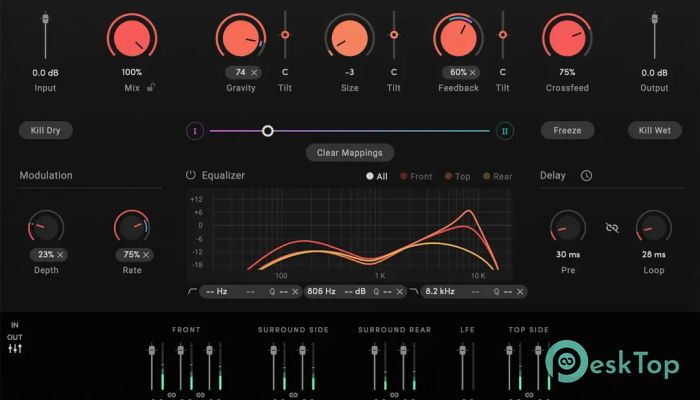This screenshot has height=400, width=700.
Task: Click the -3 Size value
Action: tap(350, 72)
